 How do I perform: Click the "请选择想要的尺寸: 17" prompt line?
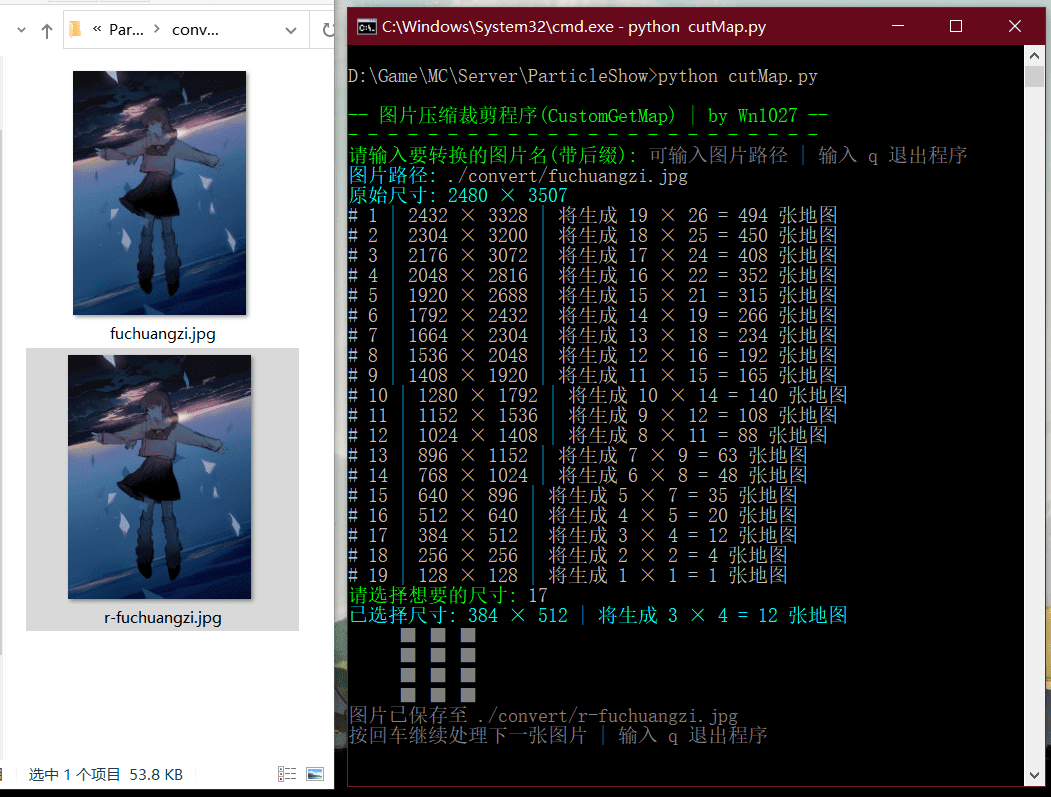coord(448,595)
